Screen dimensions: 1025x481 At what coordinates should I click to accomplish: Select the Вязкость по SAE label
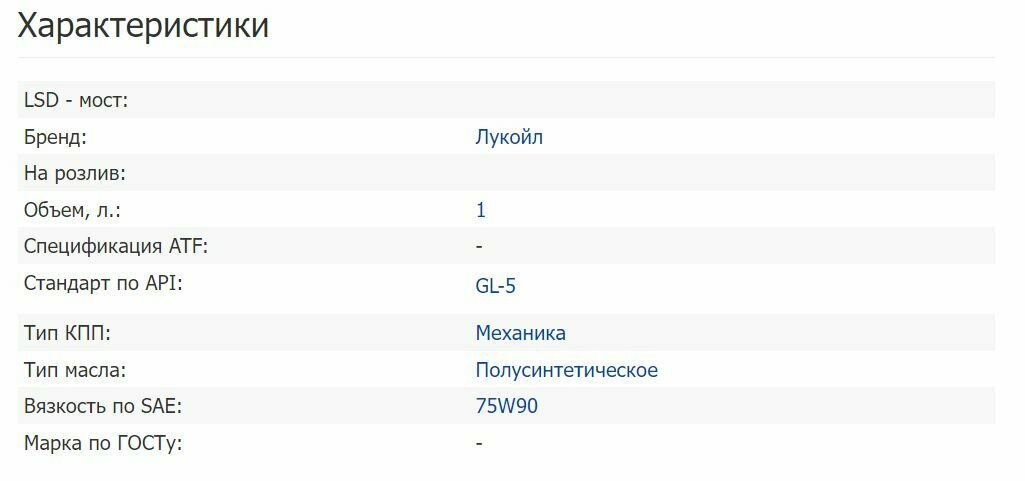(103, 406)
